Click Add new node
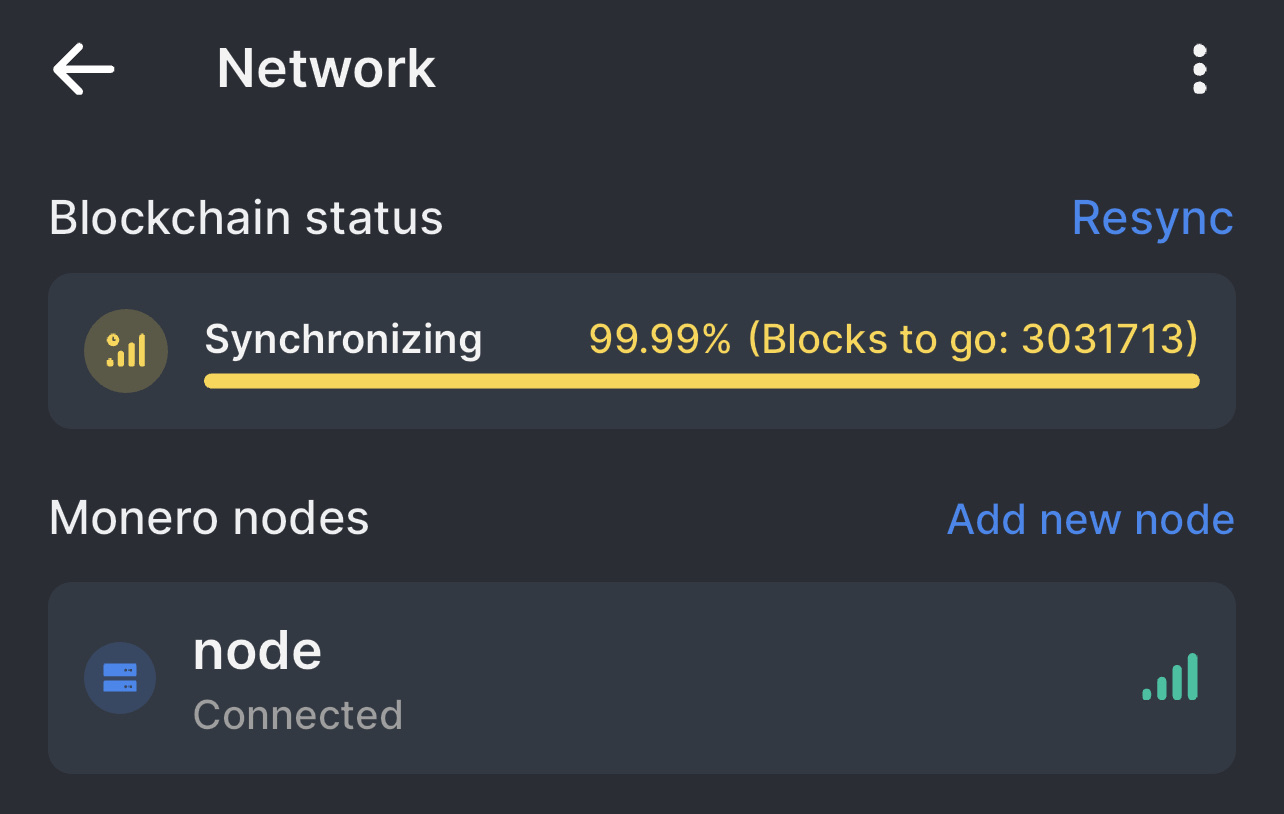1284x814 pixels. pyautogui.click(x=1090, y=519)
